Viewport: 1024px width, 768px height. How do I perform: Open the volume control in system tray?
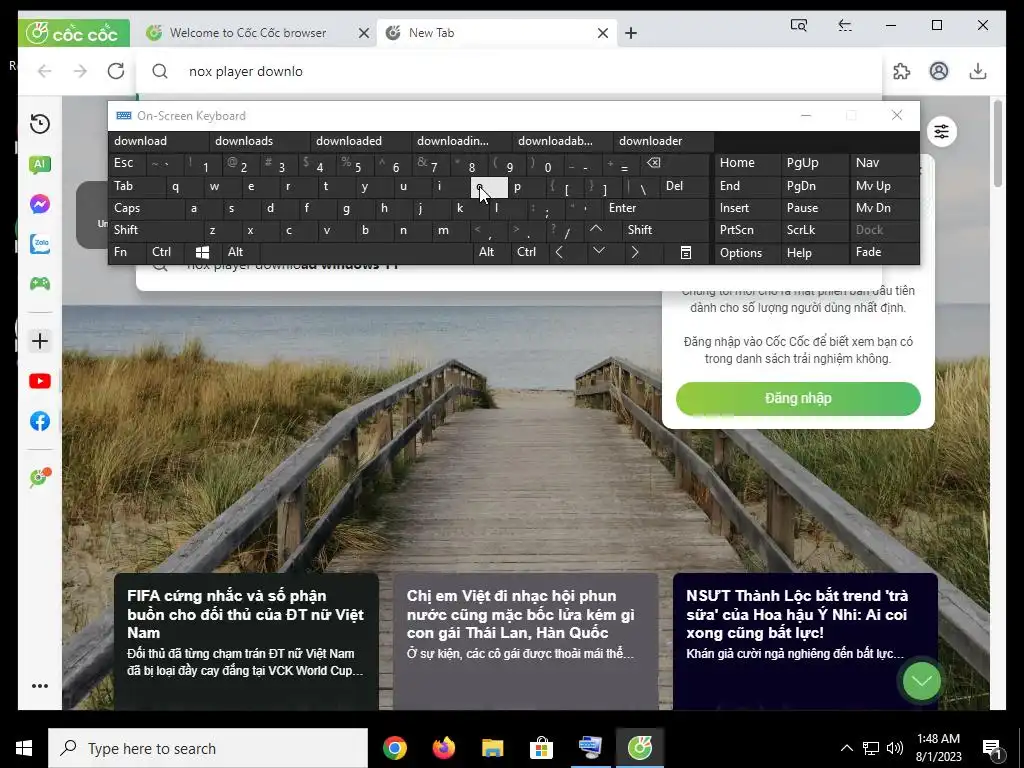(895, 748)
